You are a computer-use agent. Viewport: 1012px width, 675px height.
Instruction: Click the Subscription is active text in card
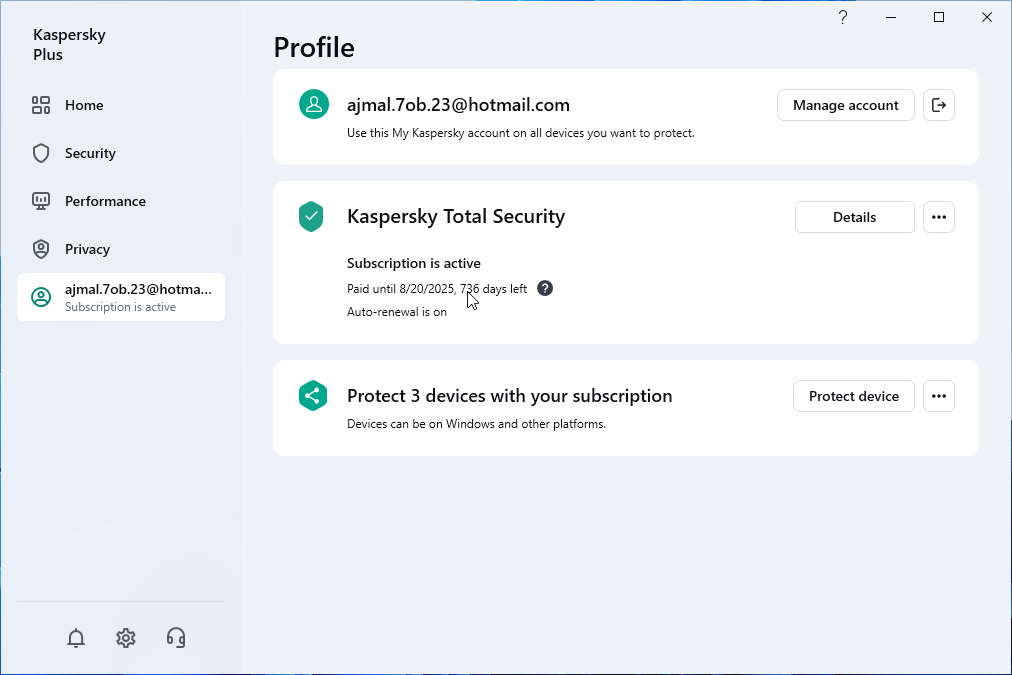coord(414,263)
